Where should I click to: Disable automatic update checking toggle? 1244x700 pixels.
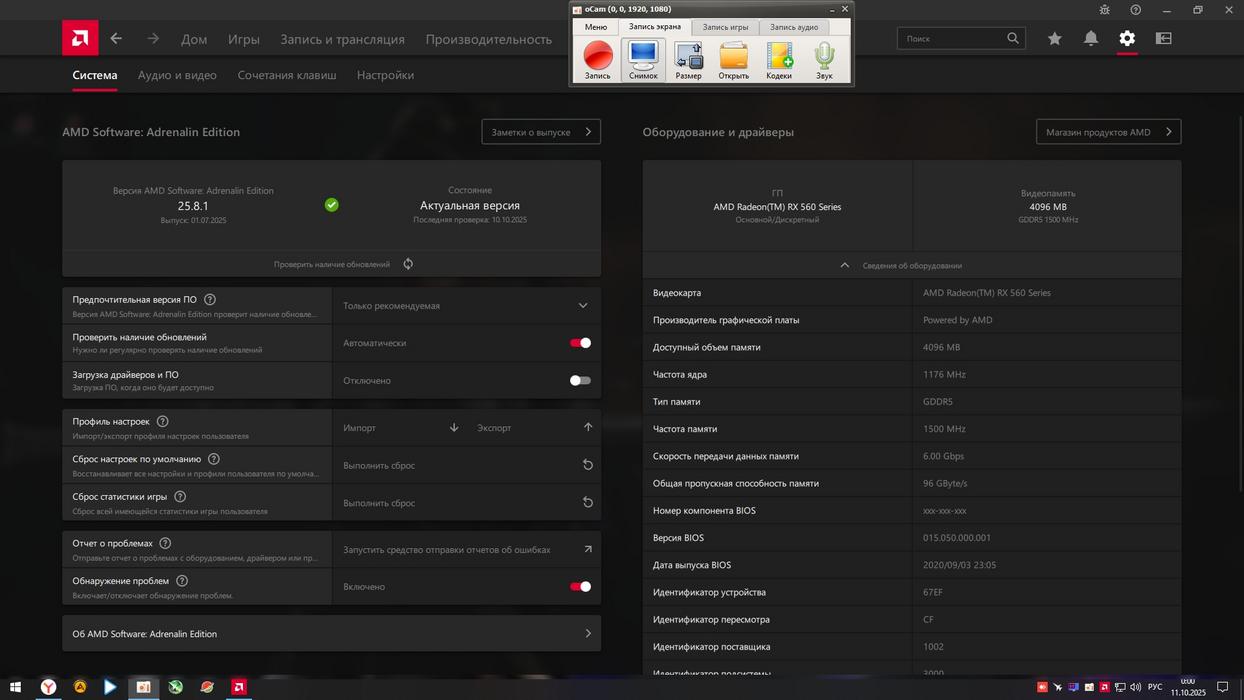click(x=580, y=343)
